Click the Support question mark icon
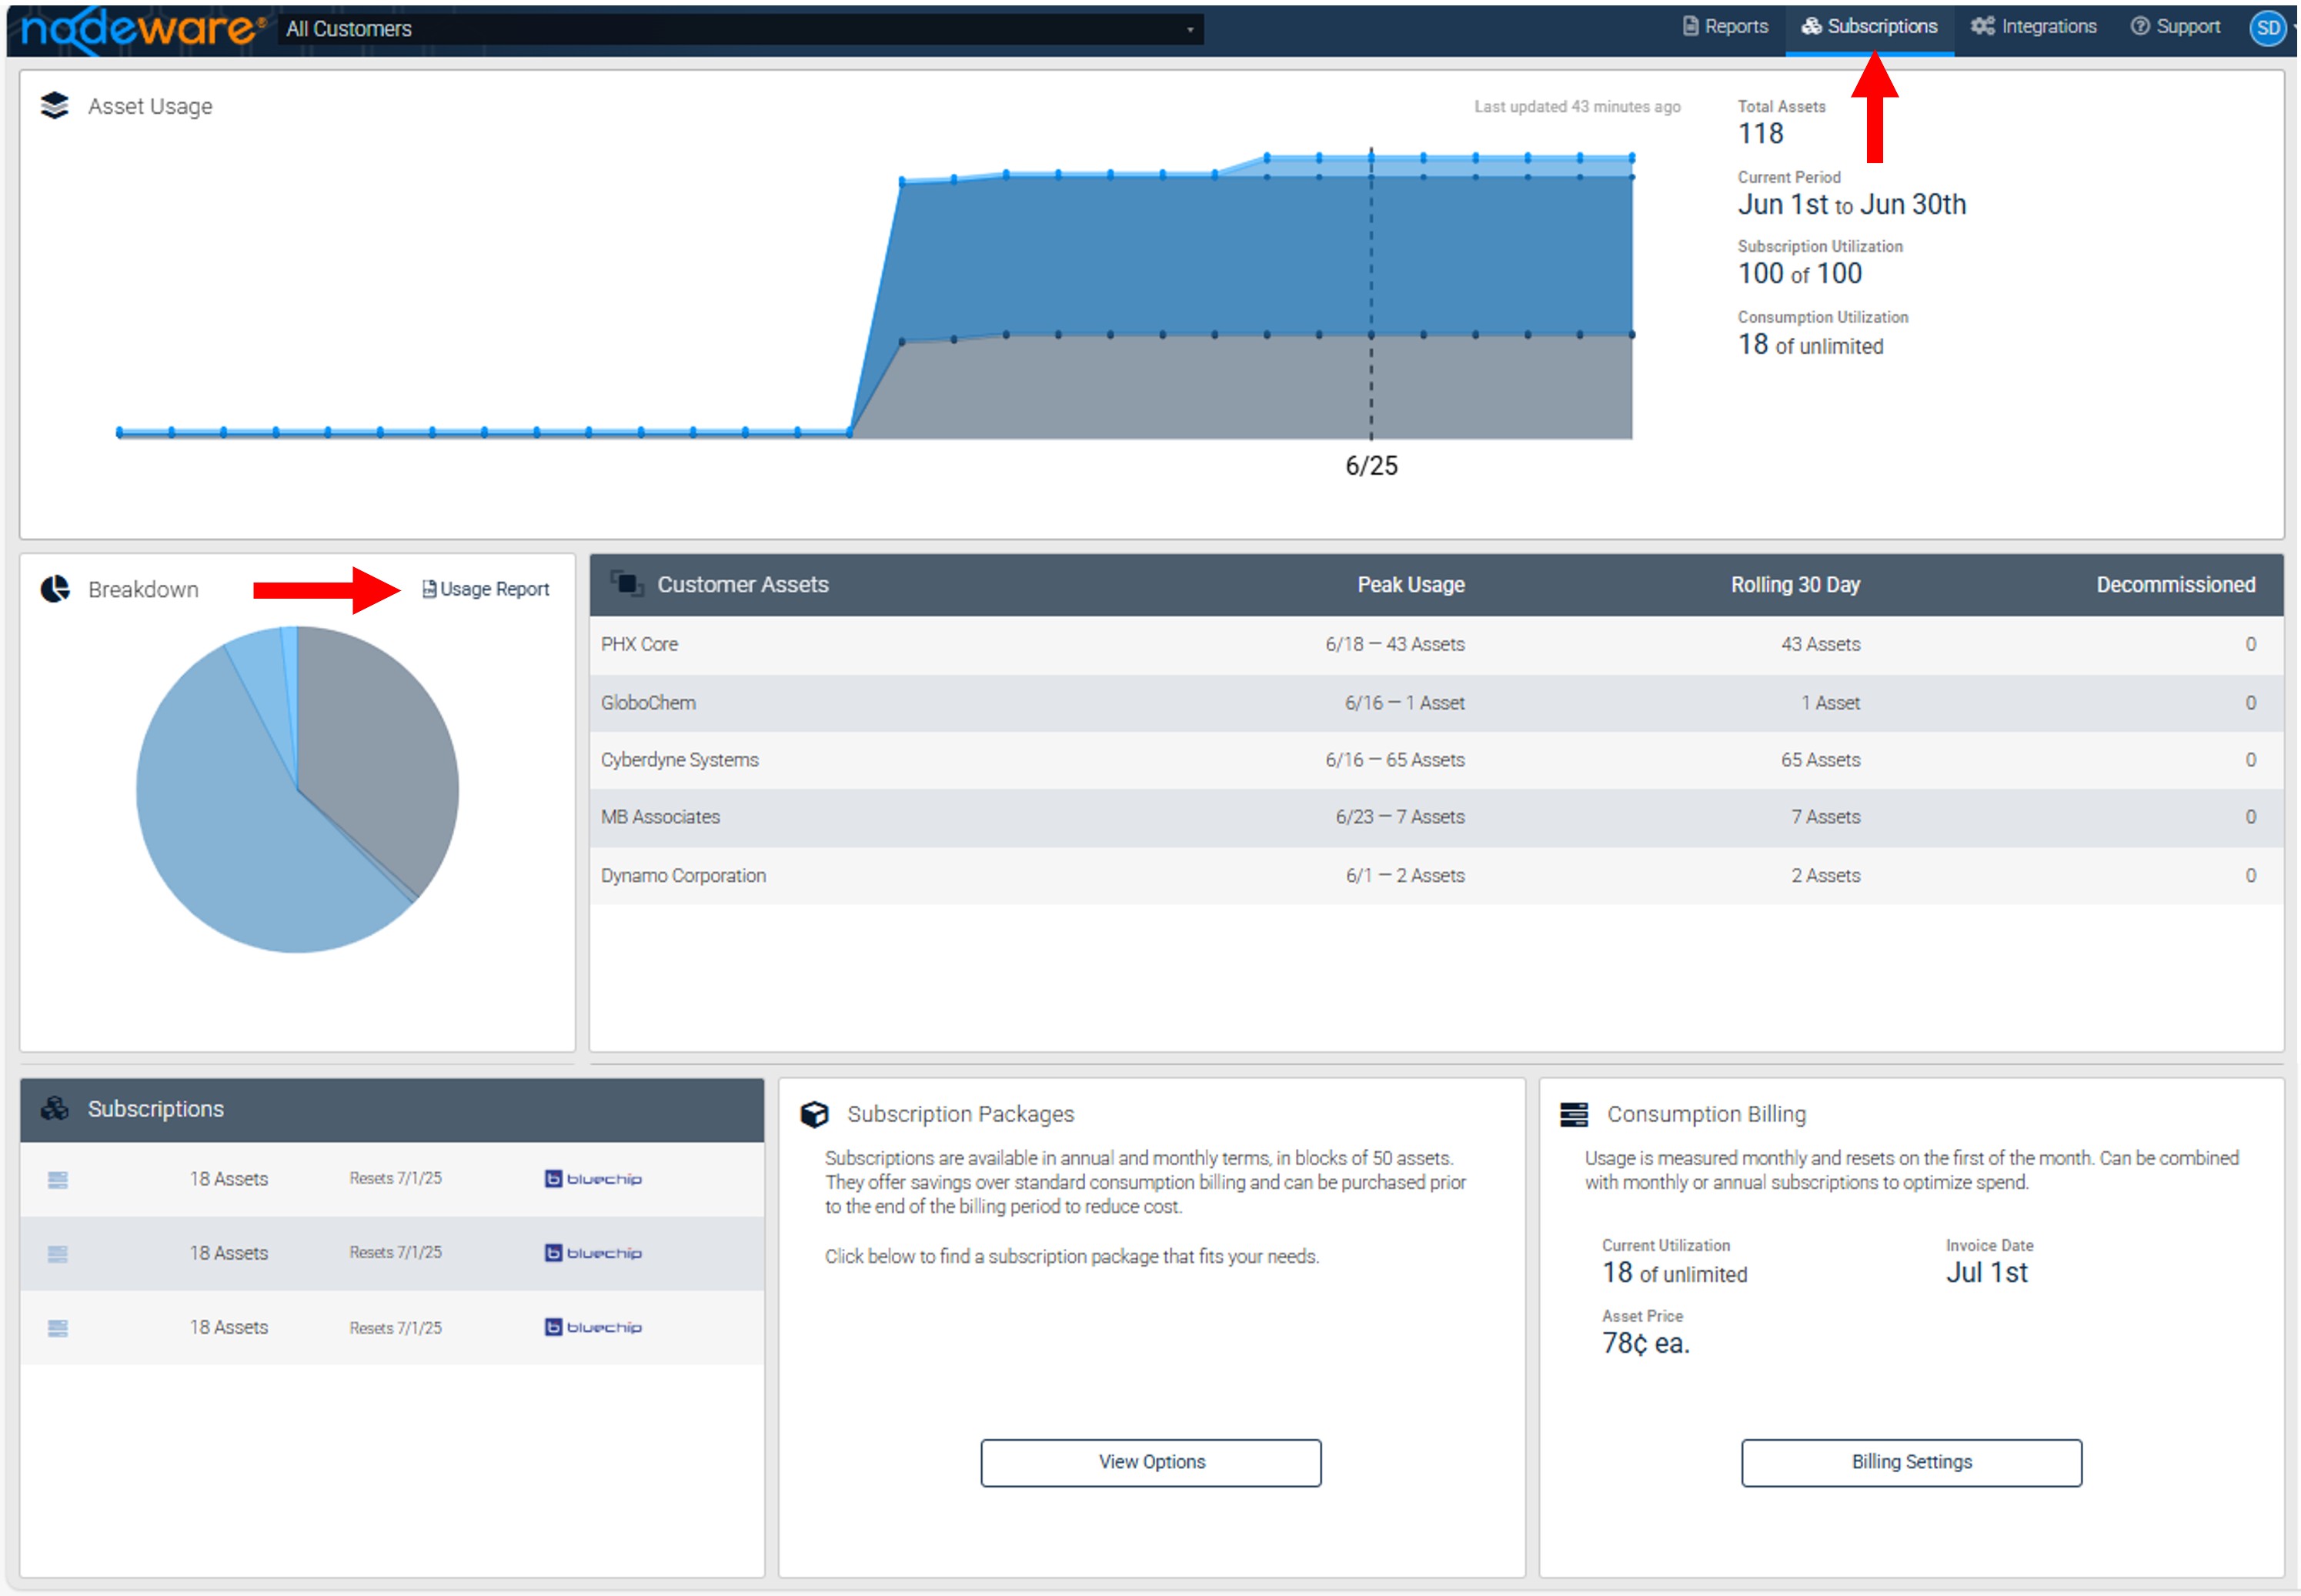Image resolution: width=2301 pixels, height=1596 pixels. (2139, 26)
